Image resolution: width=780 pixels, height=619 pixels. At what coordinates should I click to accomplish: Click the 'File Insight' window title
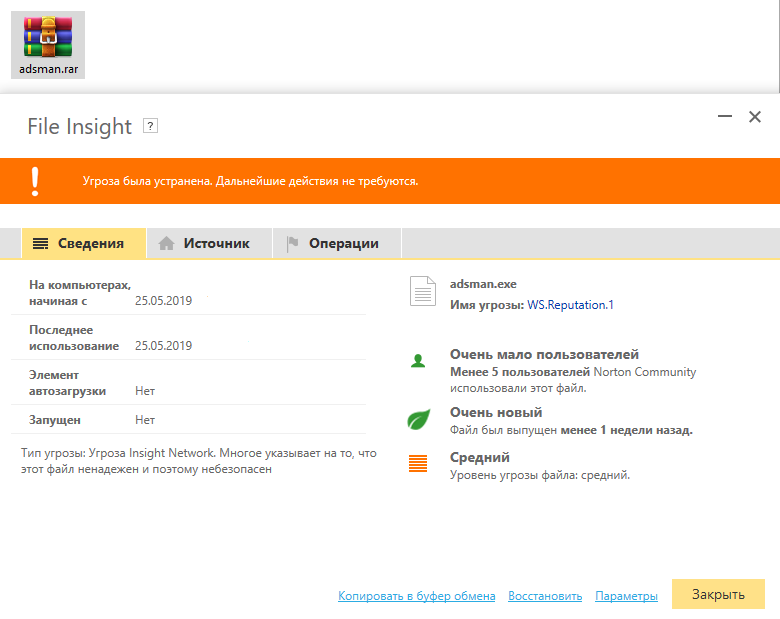80,126
